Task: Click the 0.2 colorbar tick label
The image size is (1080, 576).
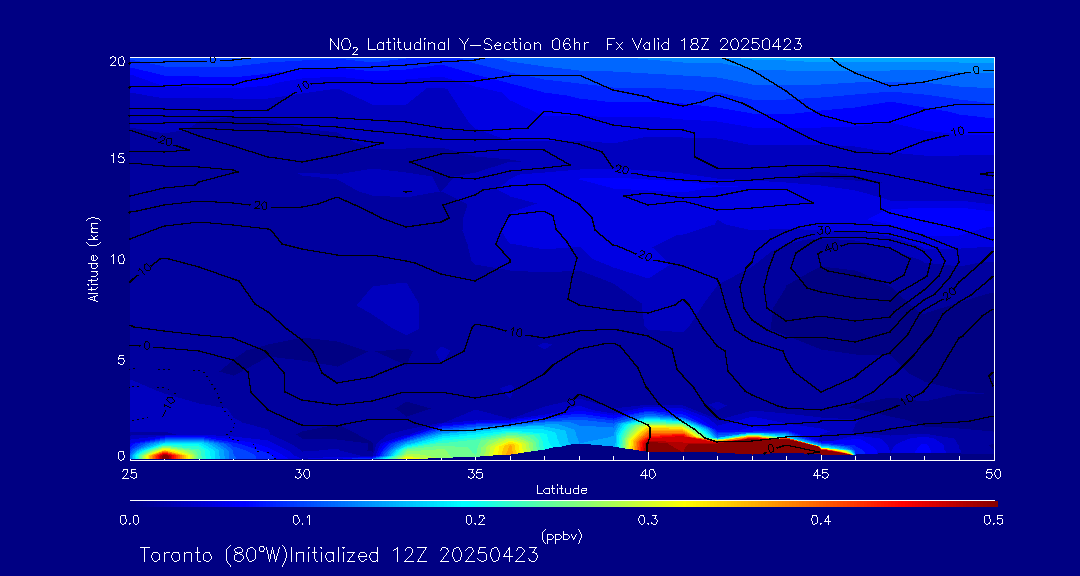Action: (476, 520)
